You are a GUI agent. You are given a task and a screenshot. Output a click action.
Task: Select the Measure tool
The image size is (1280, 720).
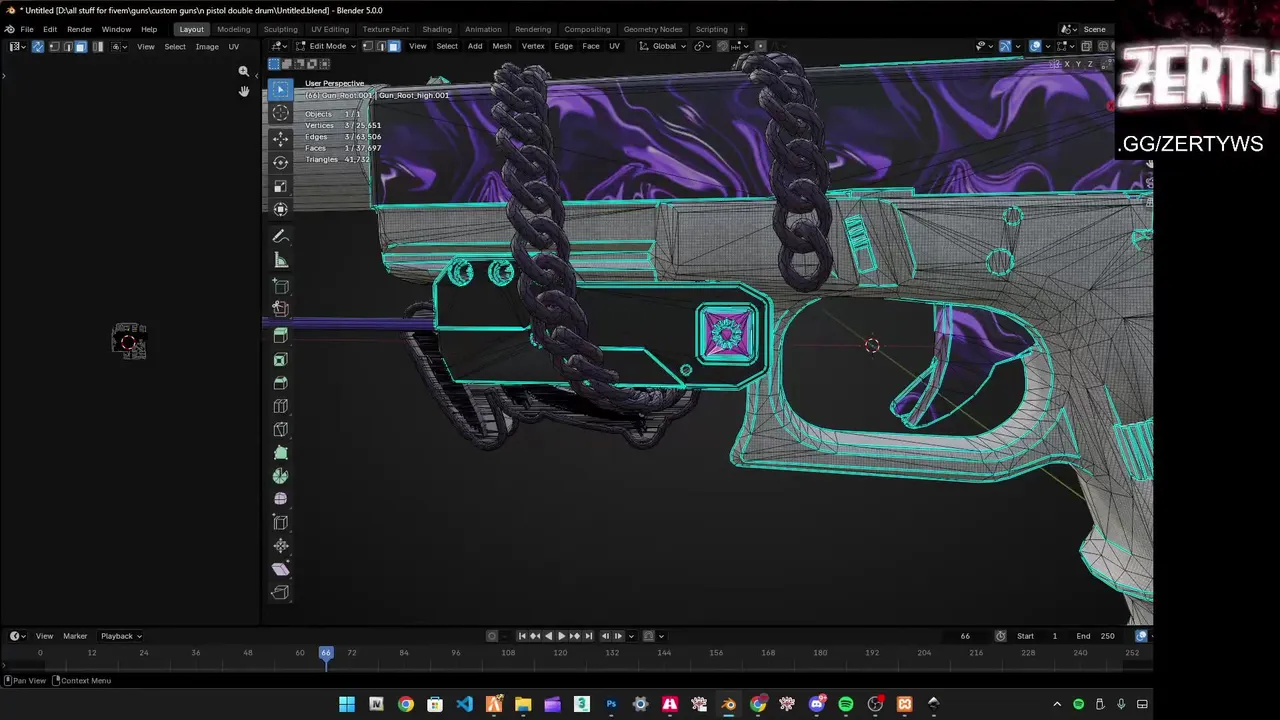(x=280, y=261)
